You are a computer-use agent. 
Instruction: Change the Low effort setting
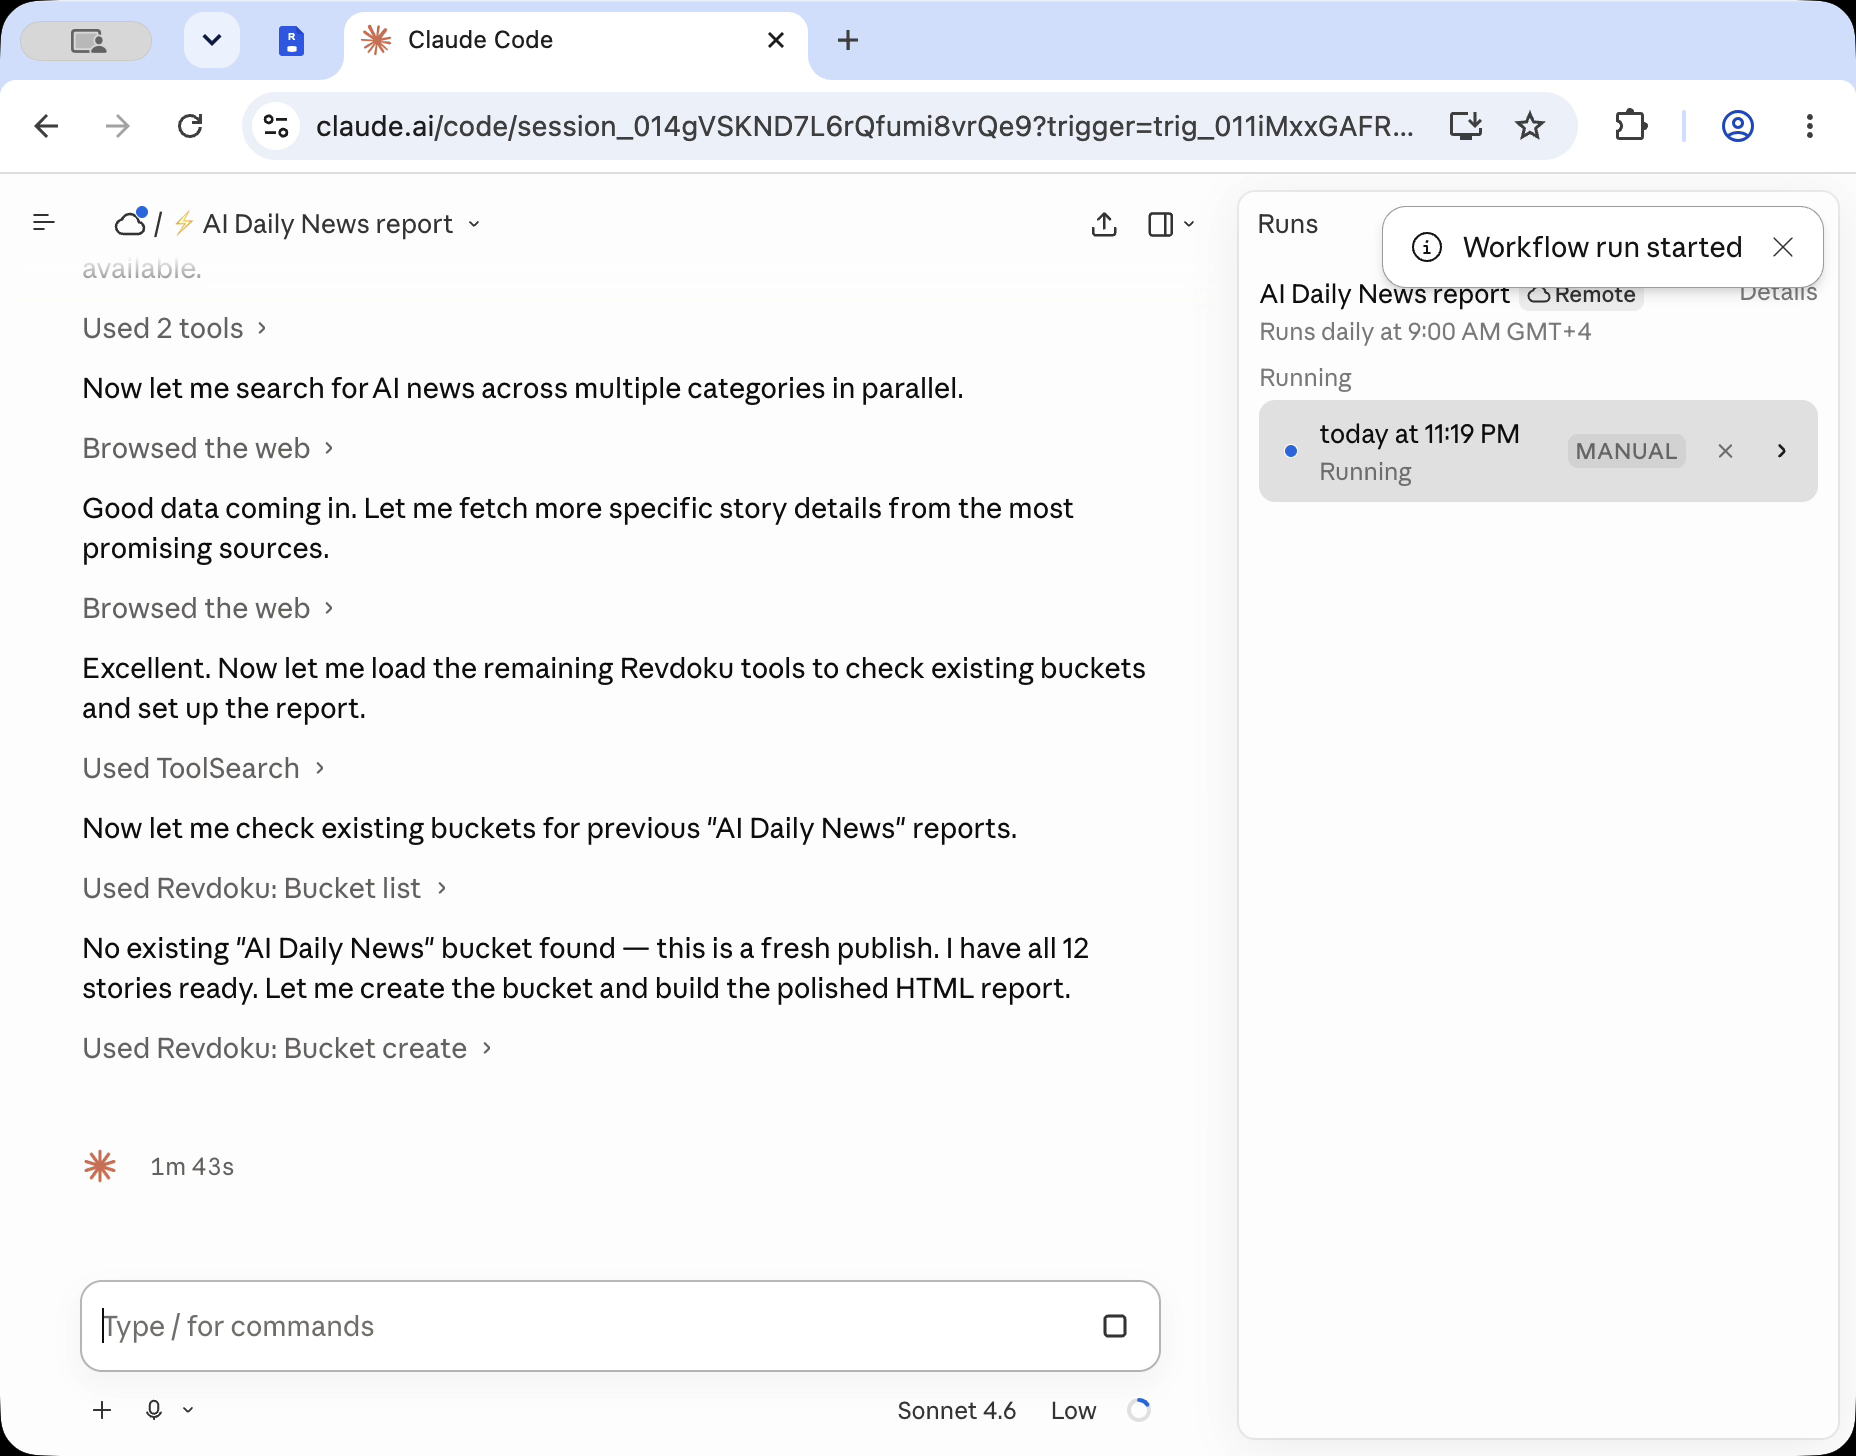coord(1073,1410)
